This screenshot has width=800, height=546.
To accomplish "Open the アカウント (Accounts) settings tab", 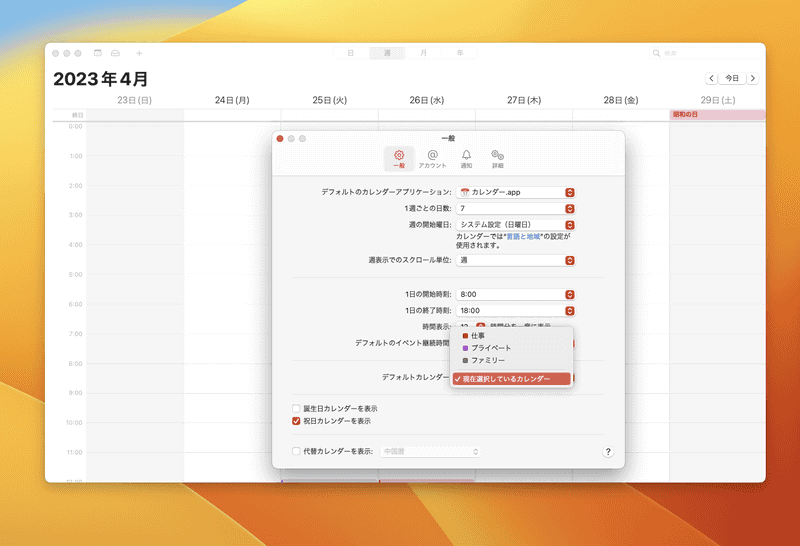I will 432,159.
